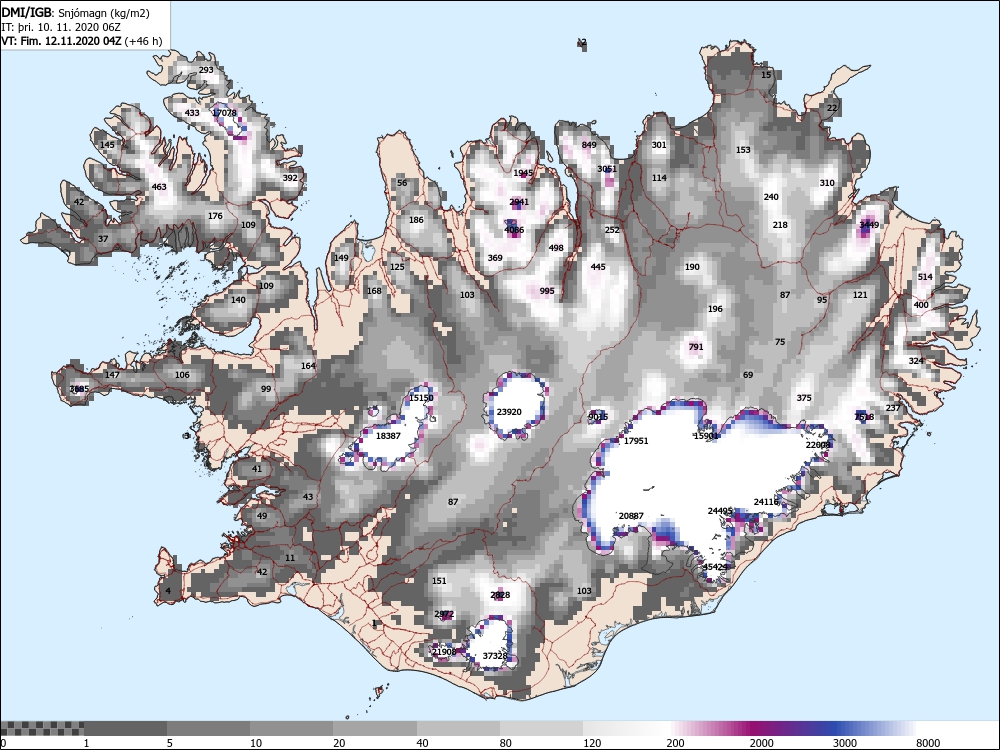This screenshot has width=1000, height=750.
Task: Click the 40 legend tick label
Action: point(423,743)
